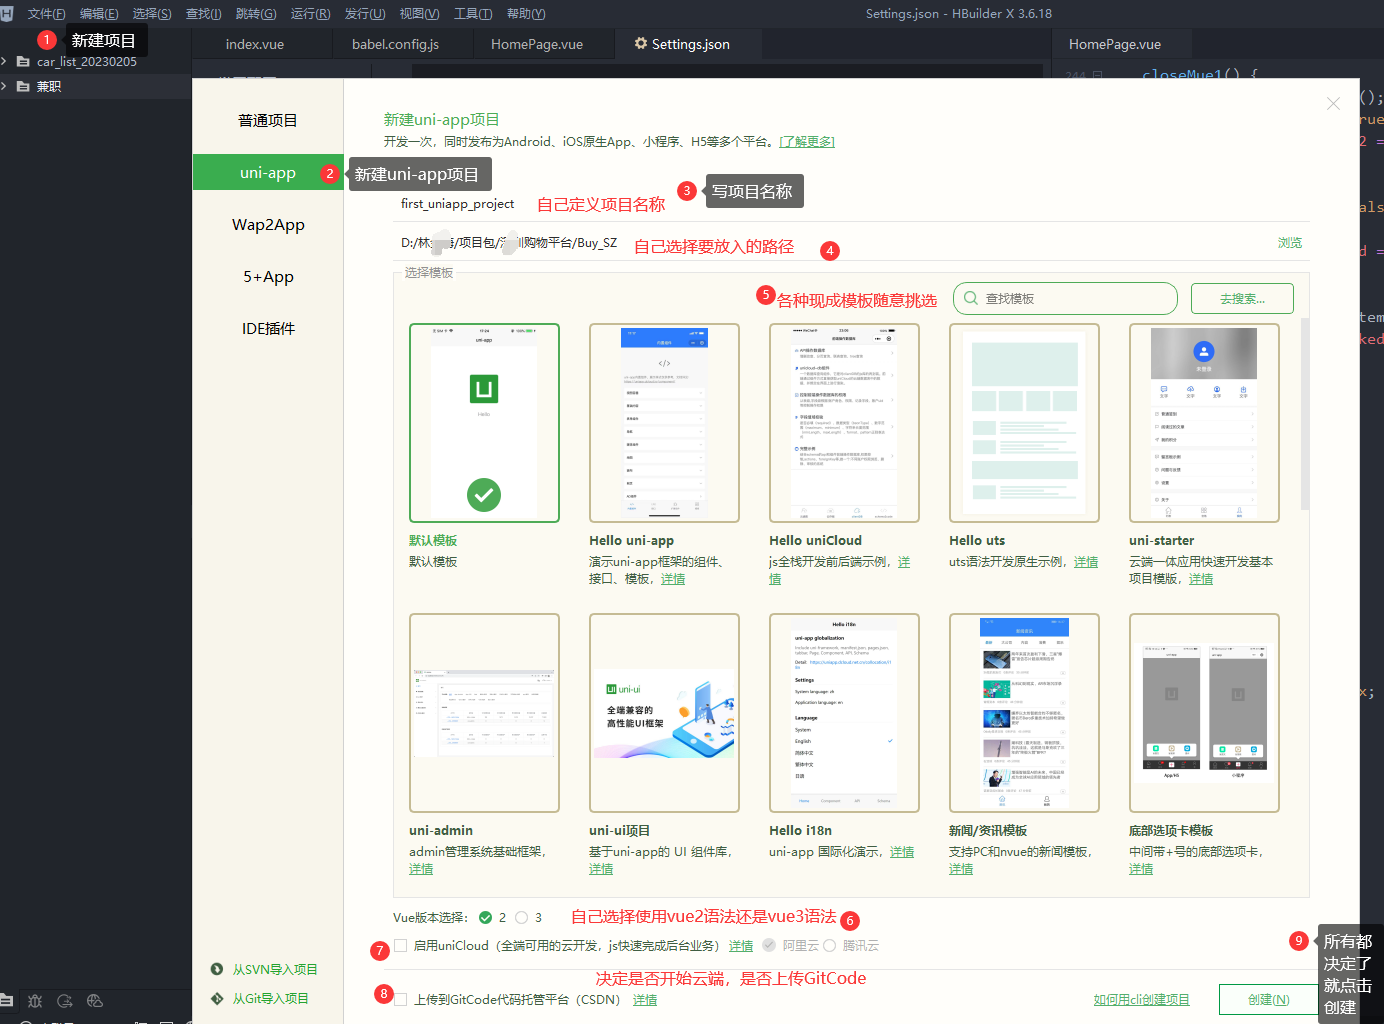Close the new project dialog with X
Image resolution: width=1384 pixels, height=1024 pixels.
[1333, 103]
